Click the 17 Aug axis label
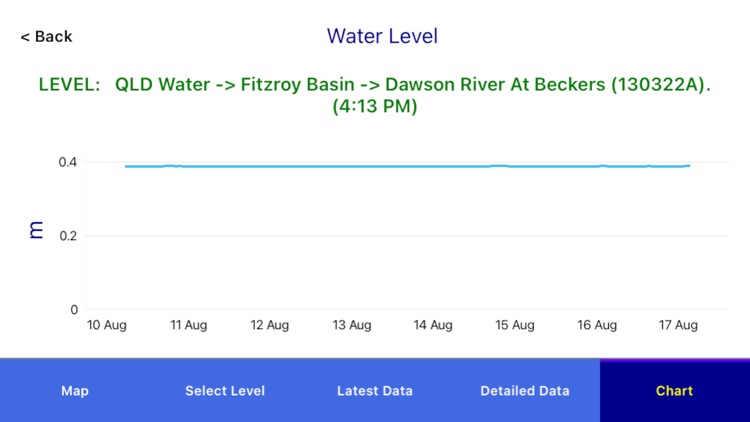Screen dimensions: 750x422 click(679, 325)
